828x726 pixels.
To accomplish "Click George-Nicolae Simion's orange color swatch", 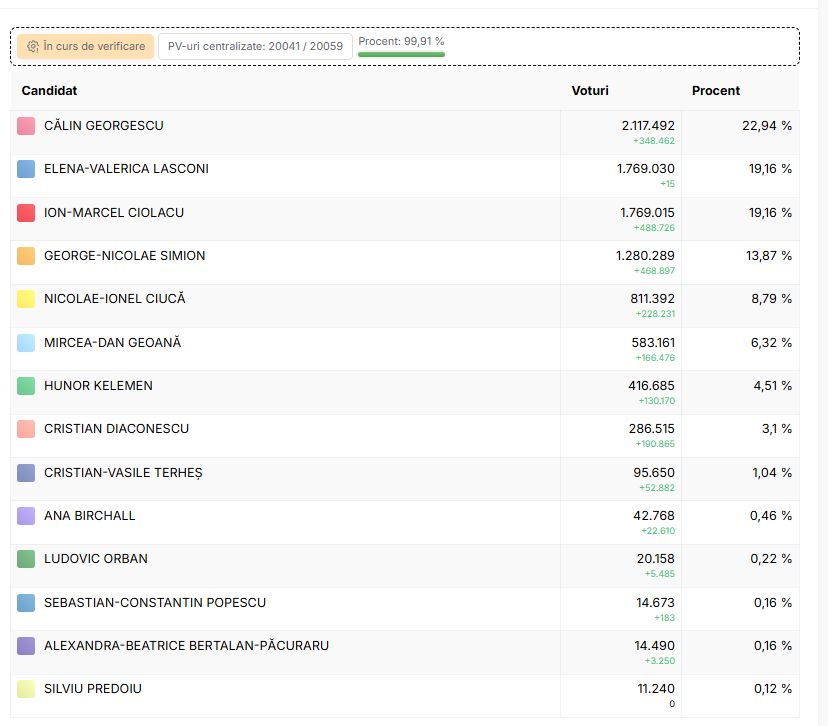I will pos(26,256).
